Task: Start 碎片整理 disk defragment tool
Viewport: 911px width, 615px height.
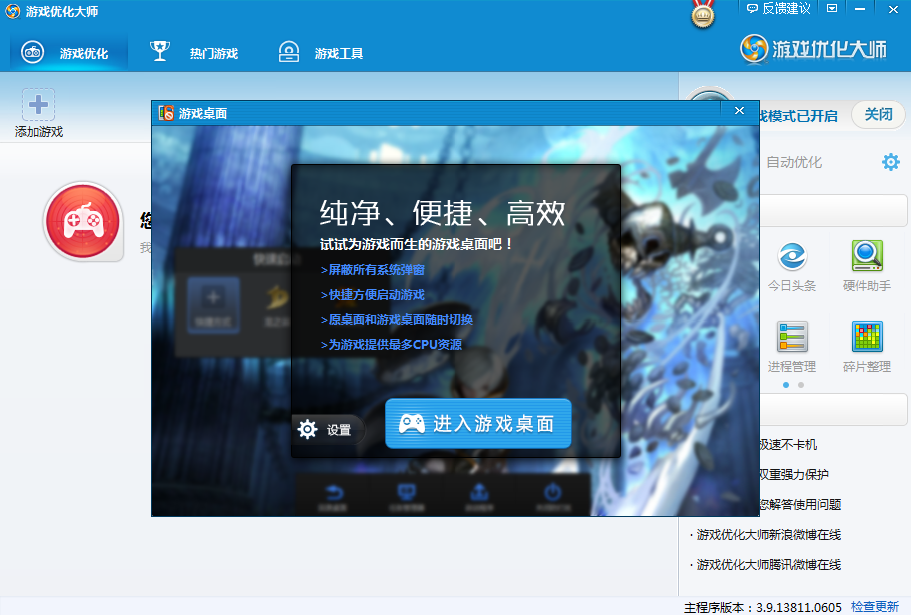Action: pyautogui.click(x=866, y=340)
